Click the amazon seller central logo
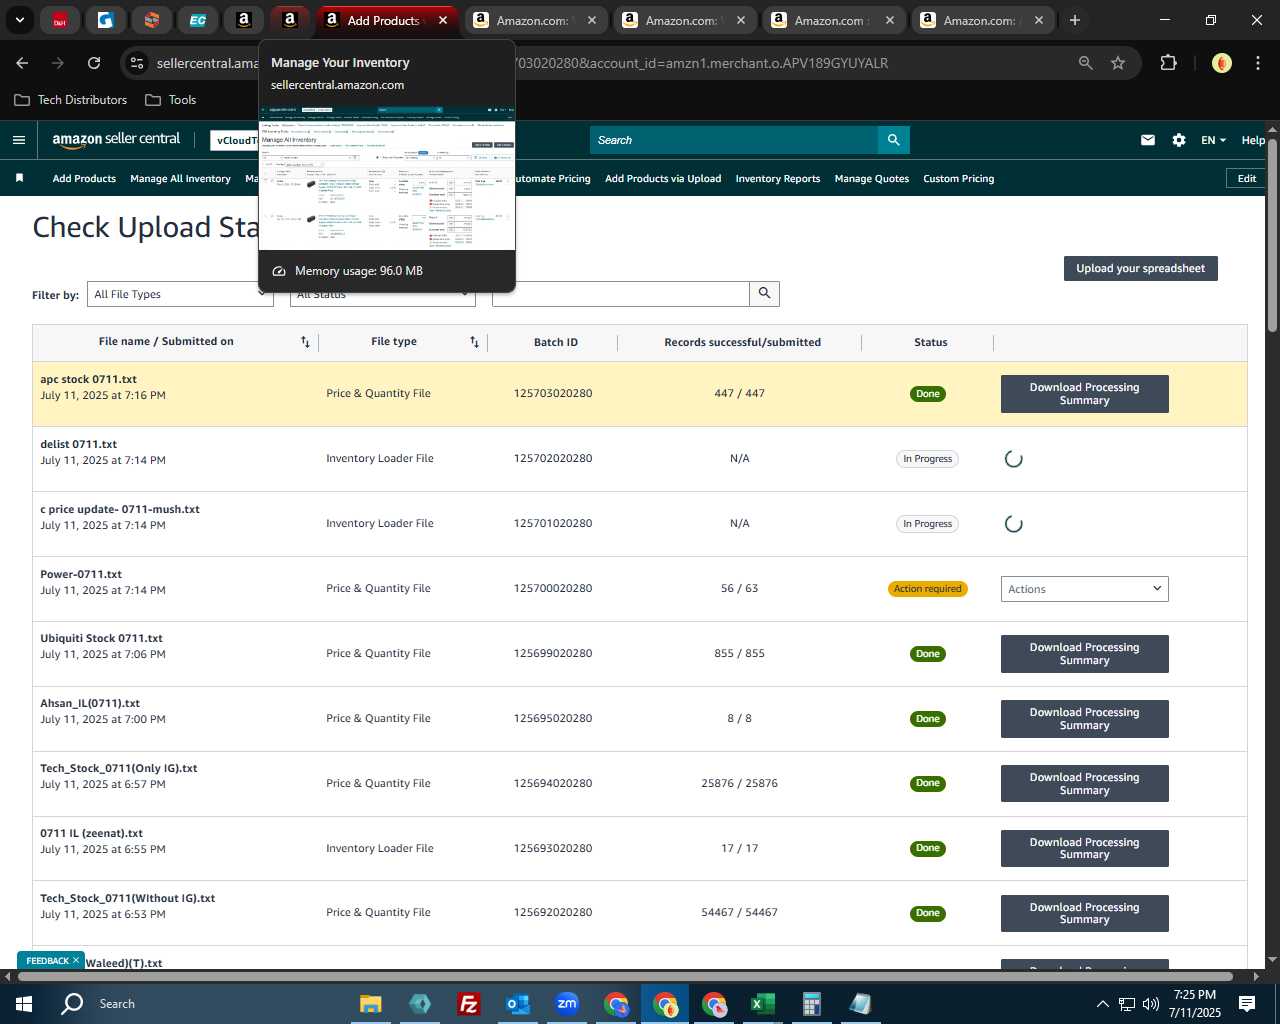 (x=116, y=140)
